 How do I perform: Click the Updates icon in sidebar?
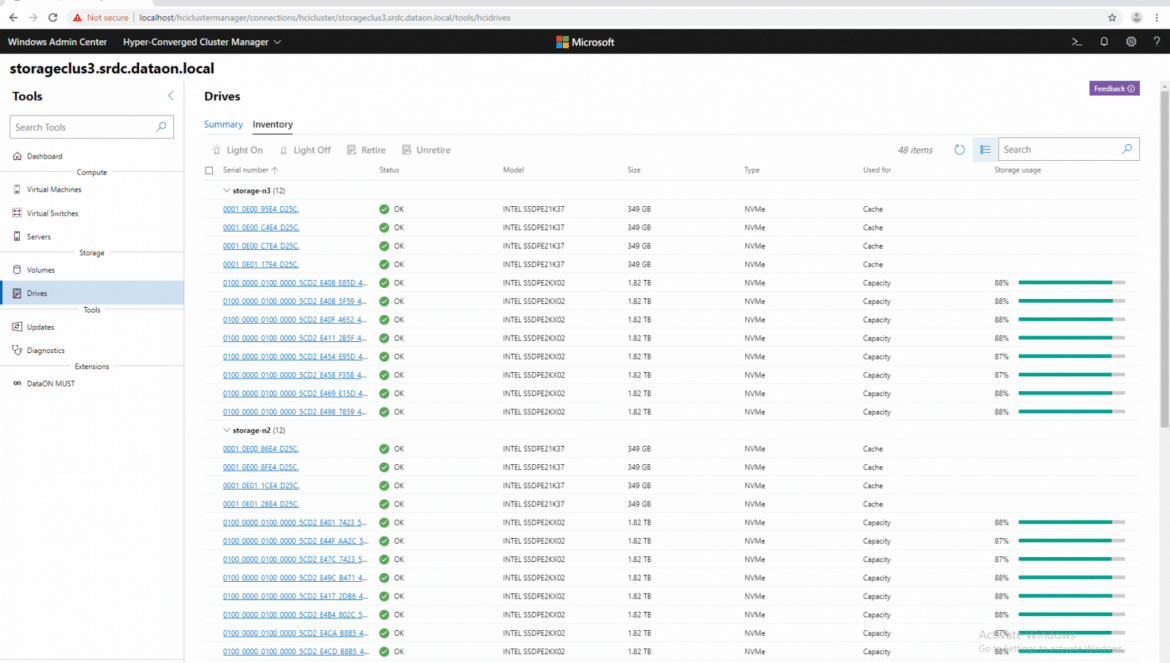[17, 327]
